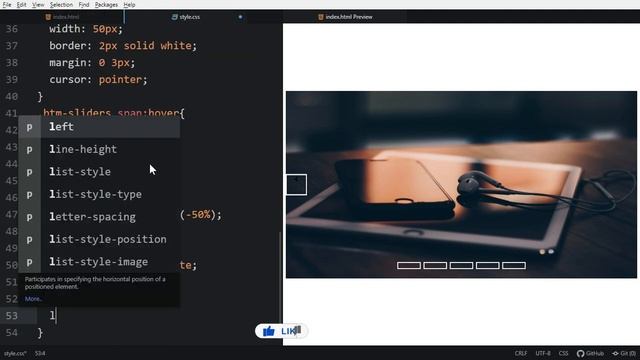Click the property icon beside 'line-height'
The image size is (640, 360).
click(29, 149)
